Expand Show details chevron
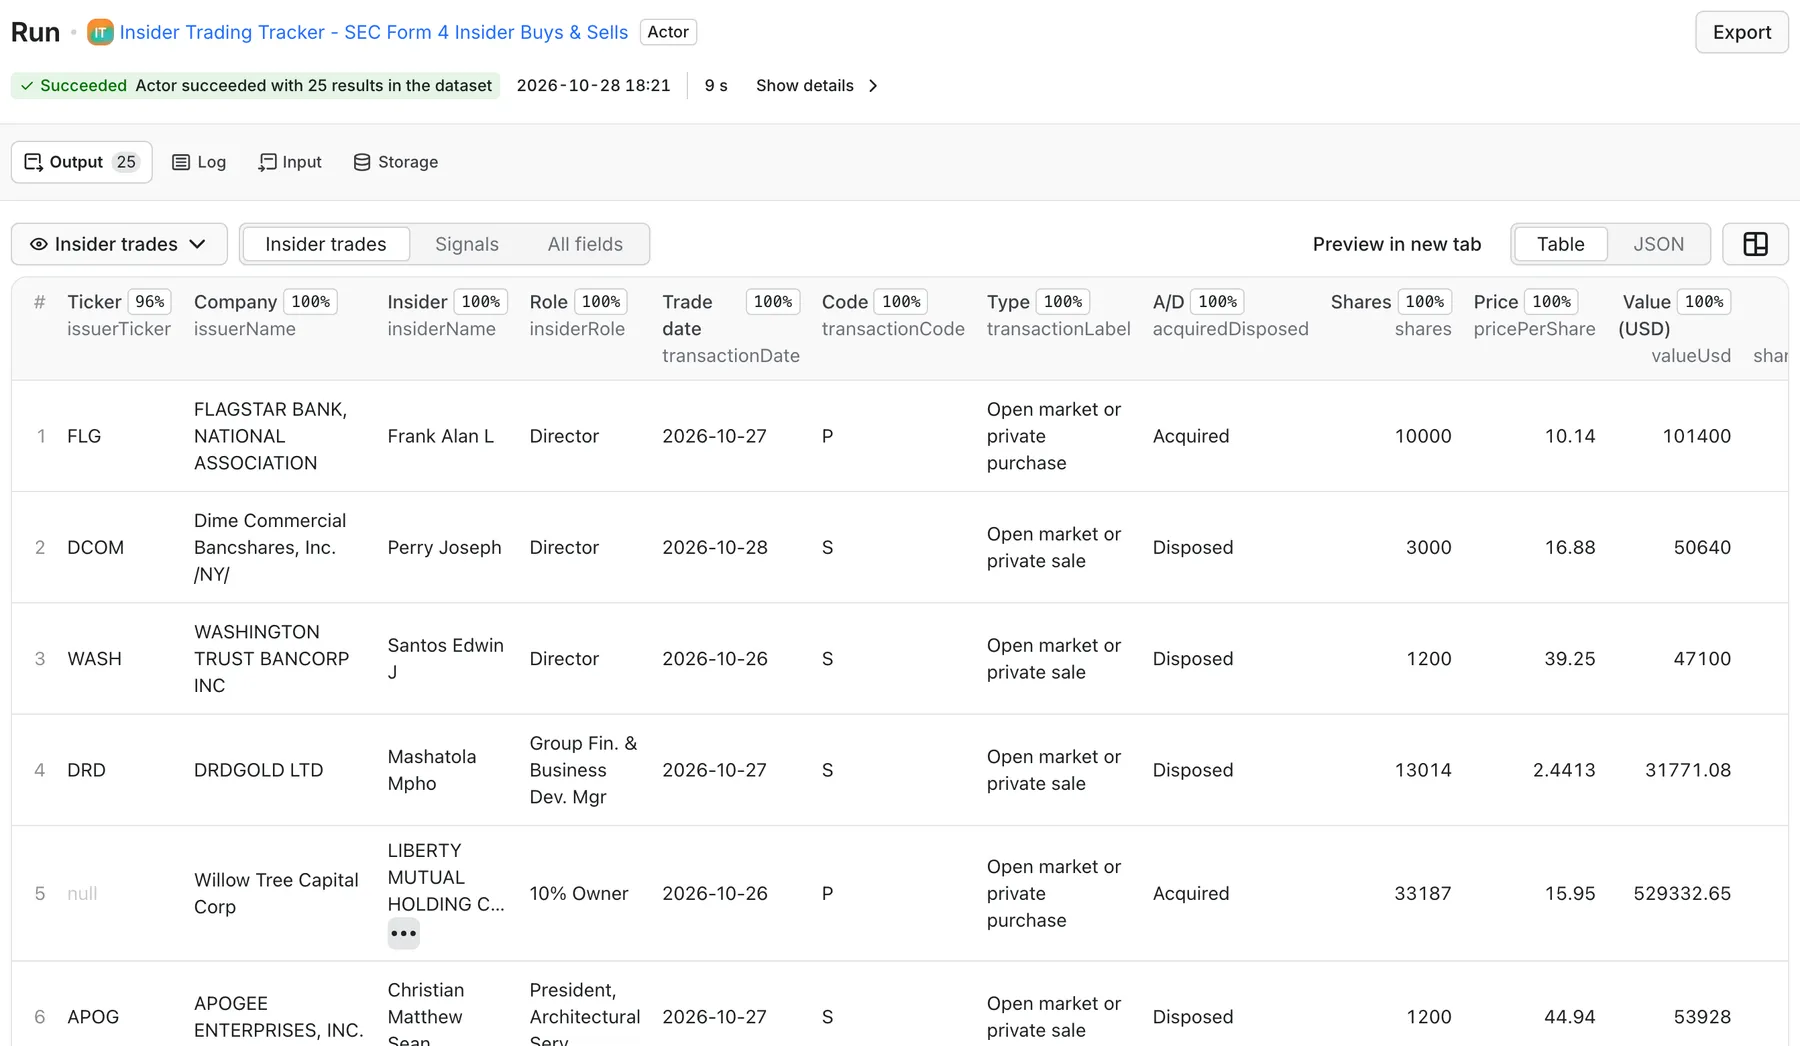 873,86
